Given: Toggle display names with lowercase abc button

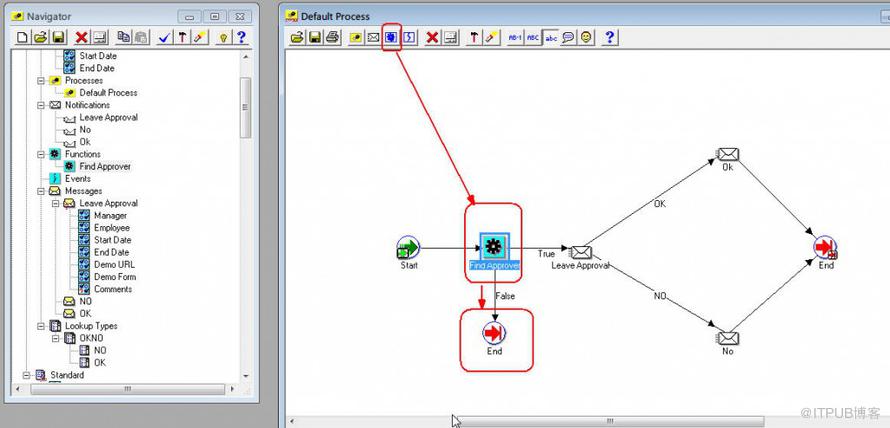Looking at the screenshot, I should click(x=551, y=37).
